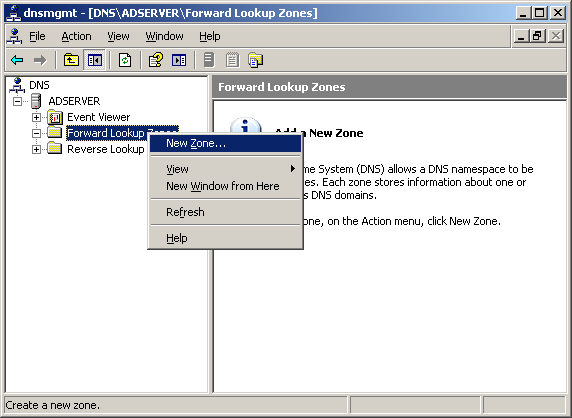
Task: Open the Help question mark toolbar icon
Action: (156, 60)
